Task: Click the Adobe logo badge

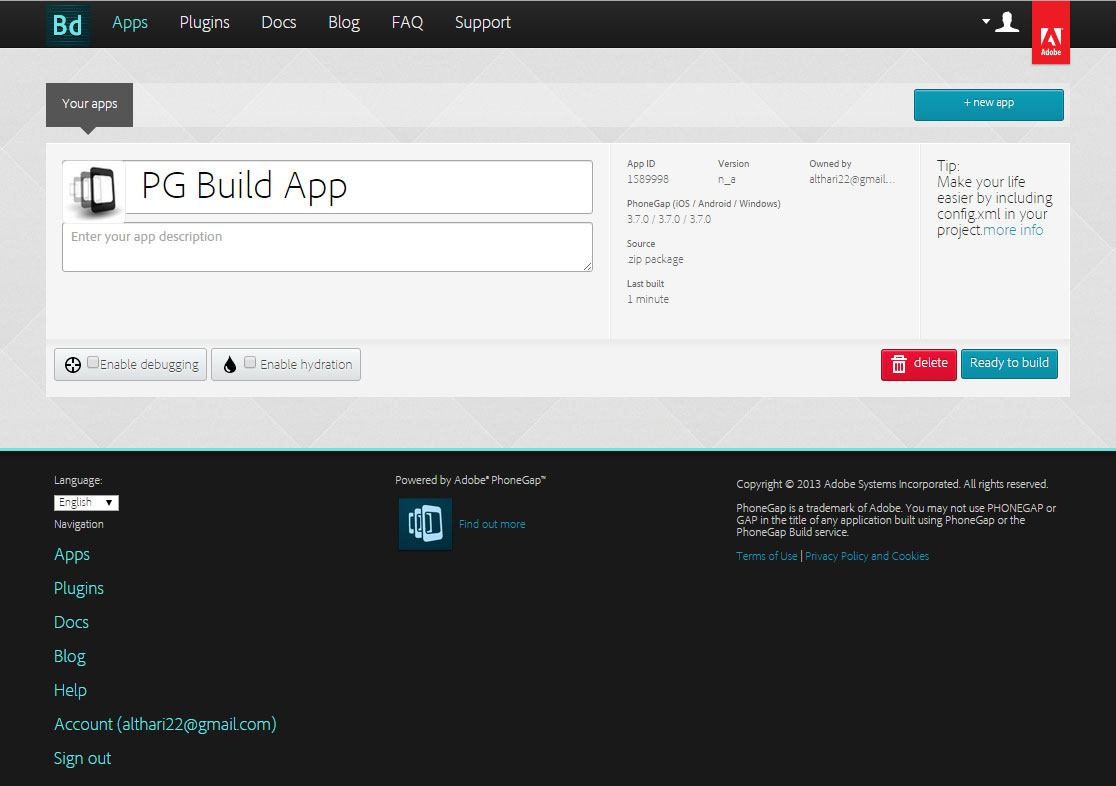Action: [1051, 33]
